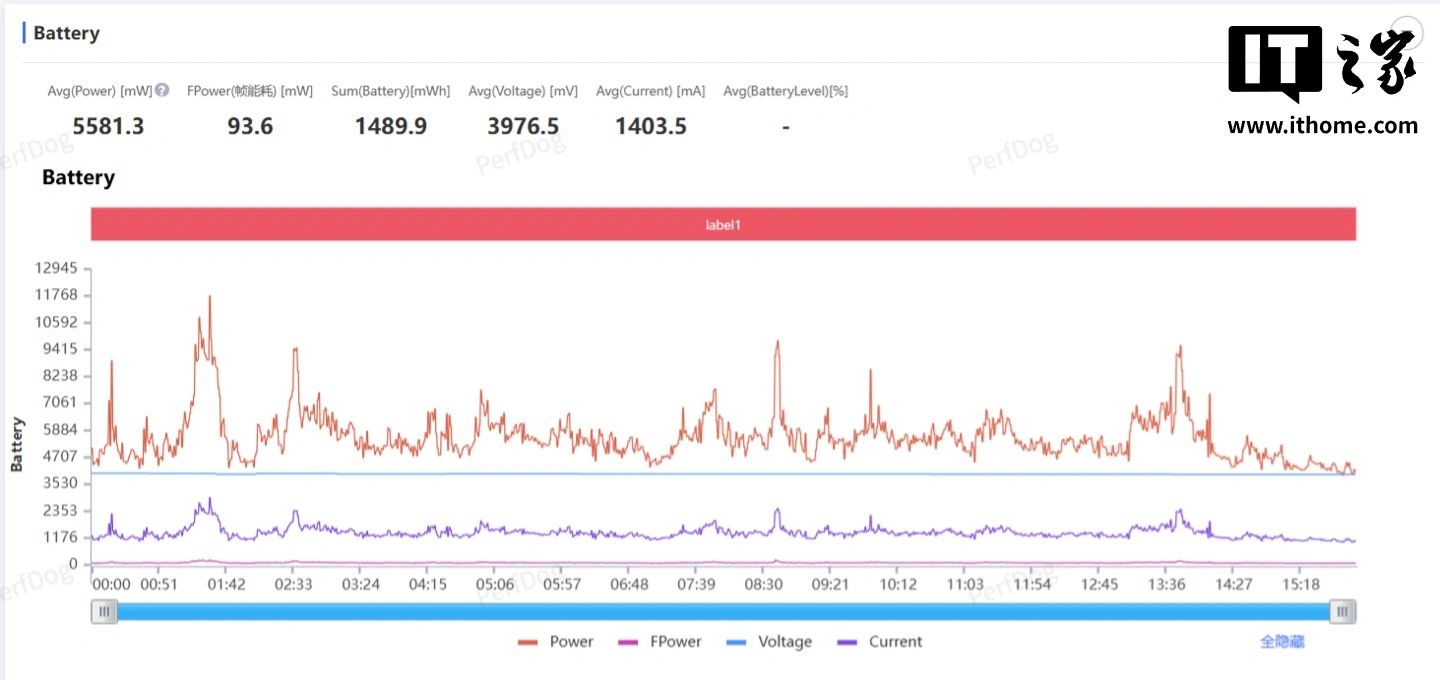Click the collapse circle button at top right

click(x=1407, y=30)
